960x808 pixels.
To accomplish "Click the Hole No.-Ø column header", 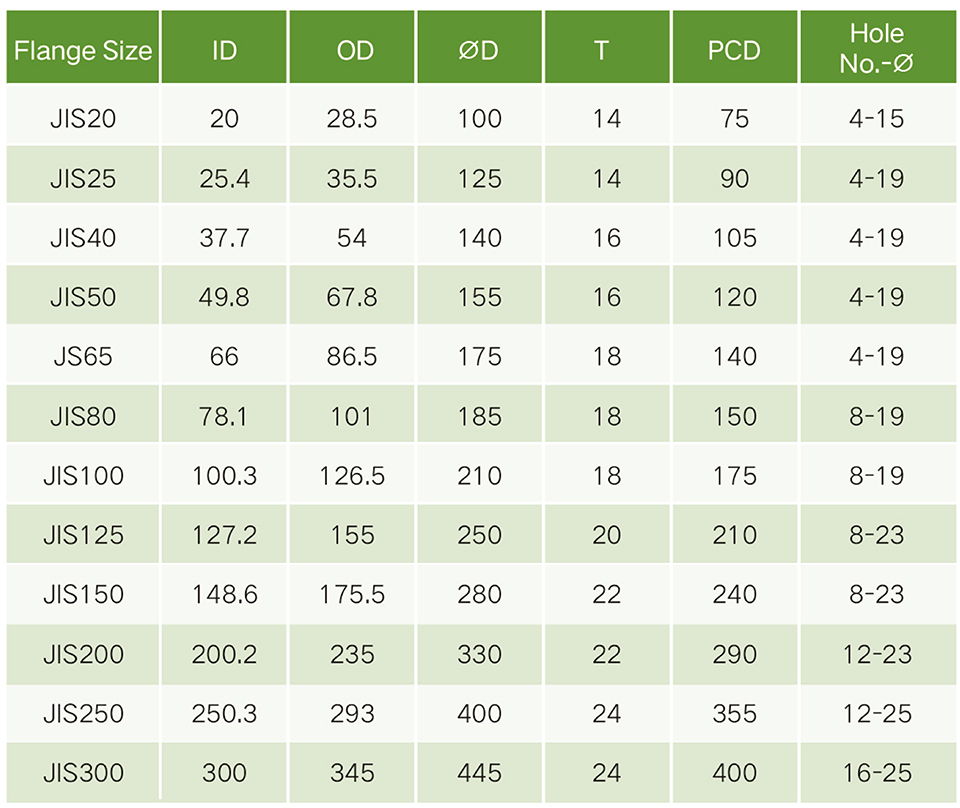I will coord(877,49).
